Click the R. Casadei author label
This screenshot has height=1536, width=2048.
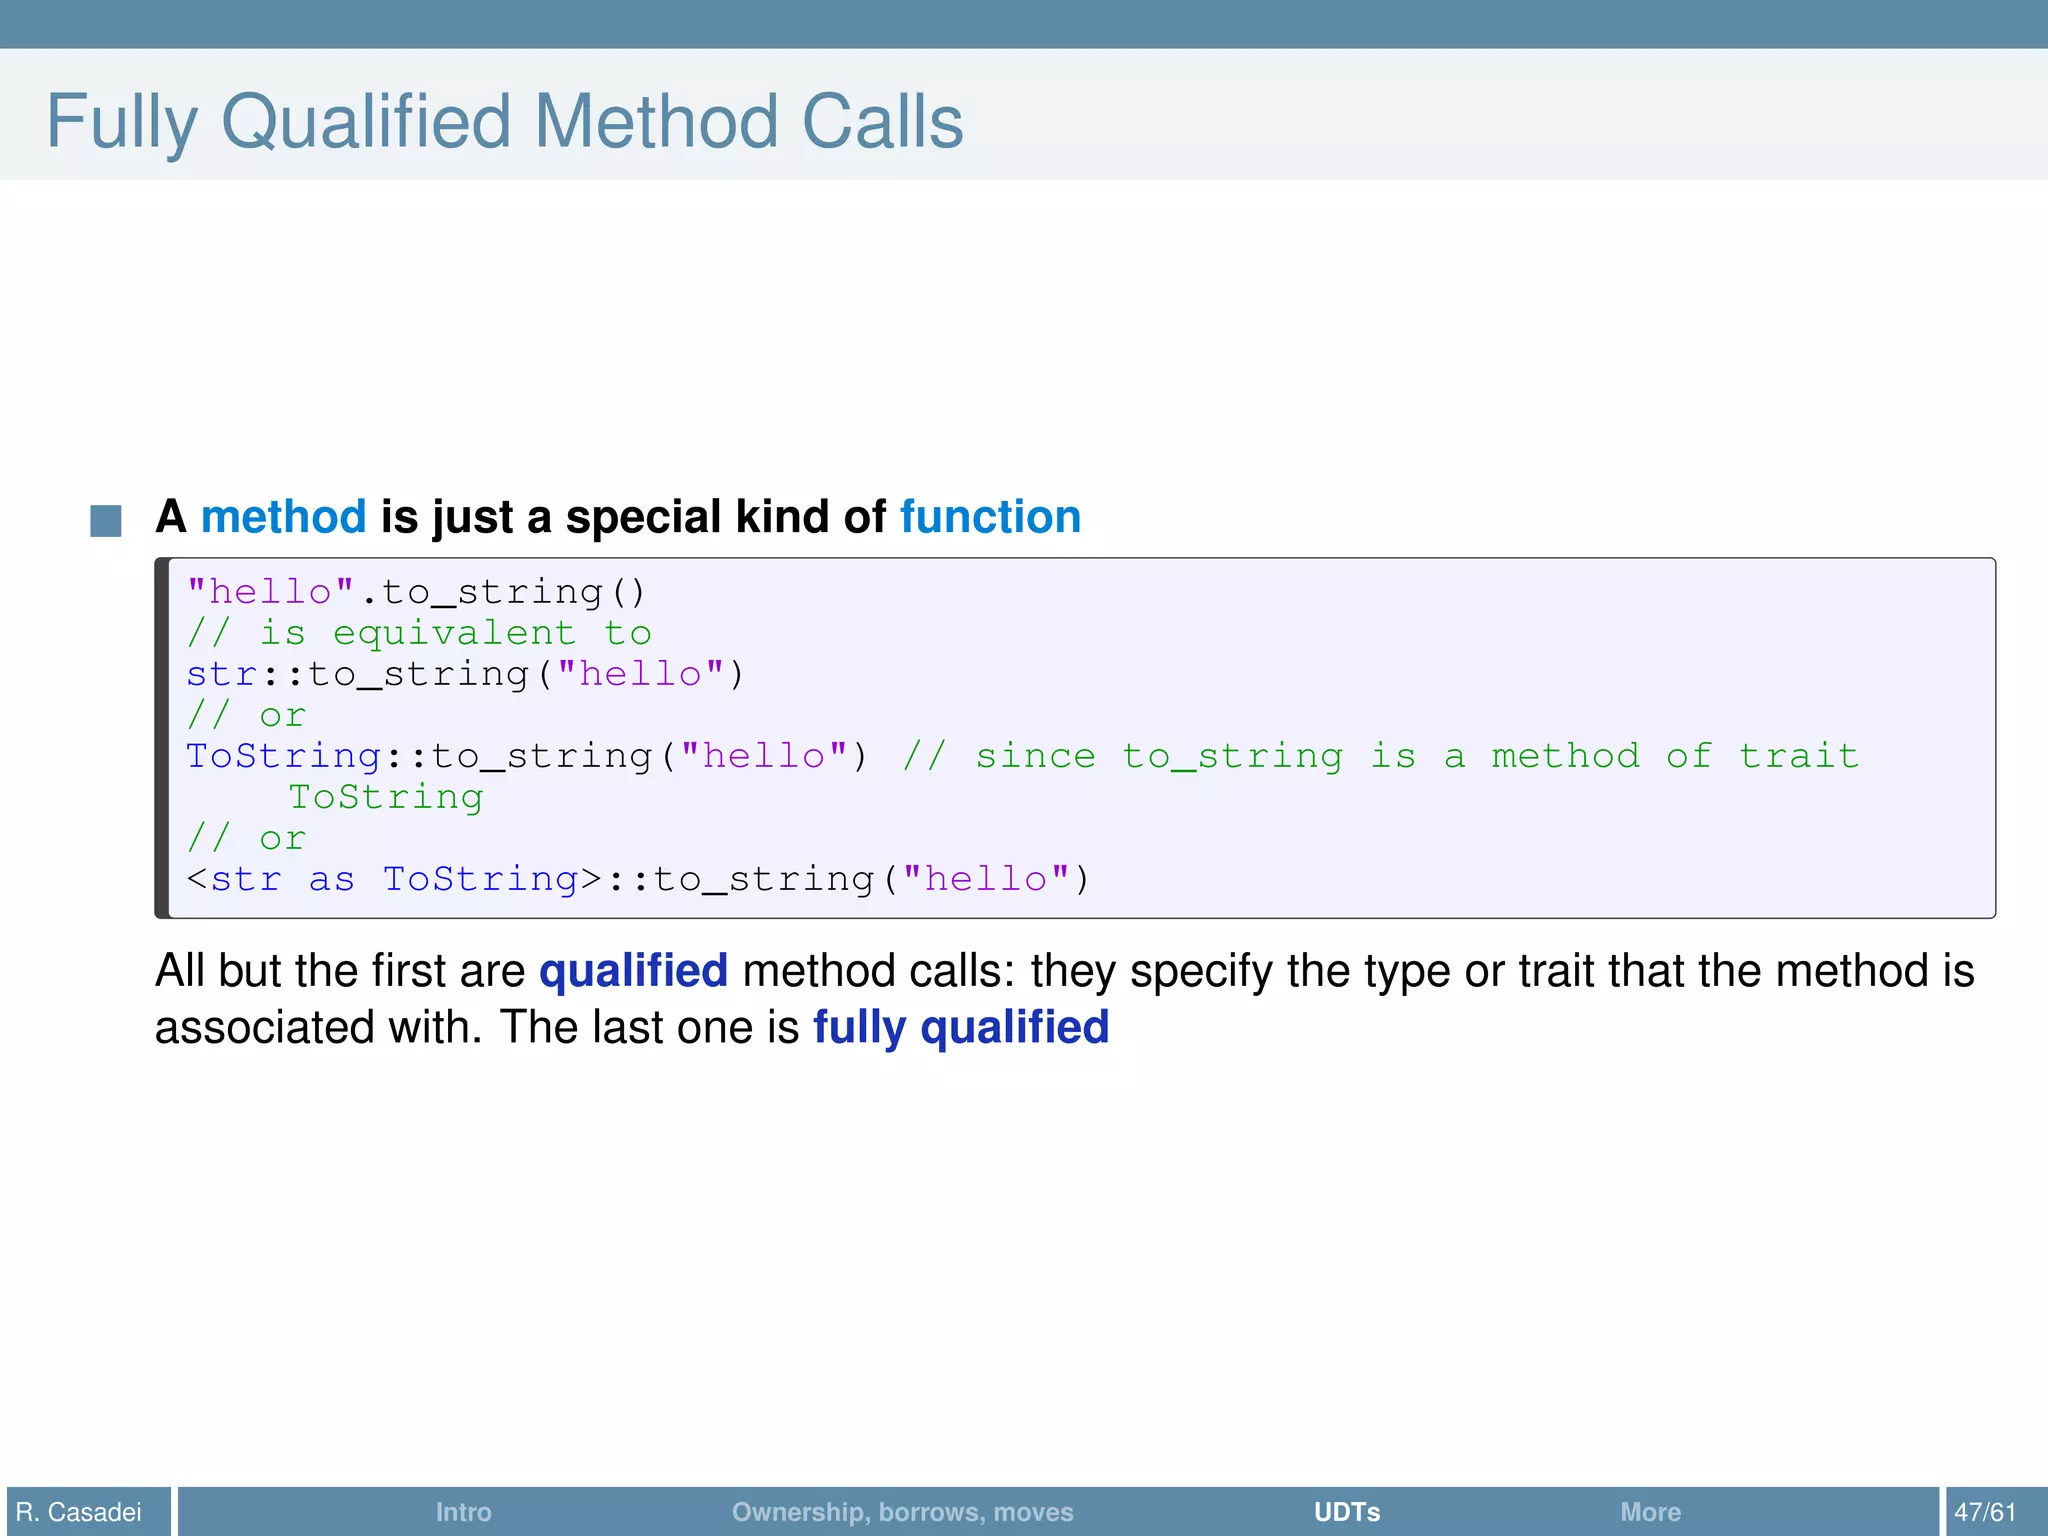click(x=80, y=1511)
